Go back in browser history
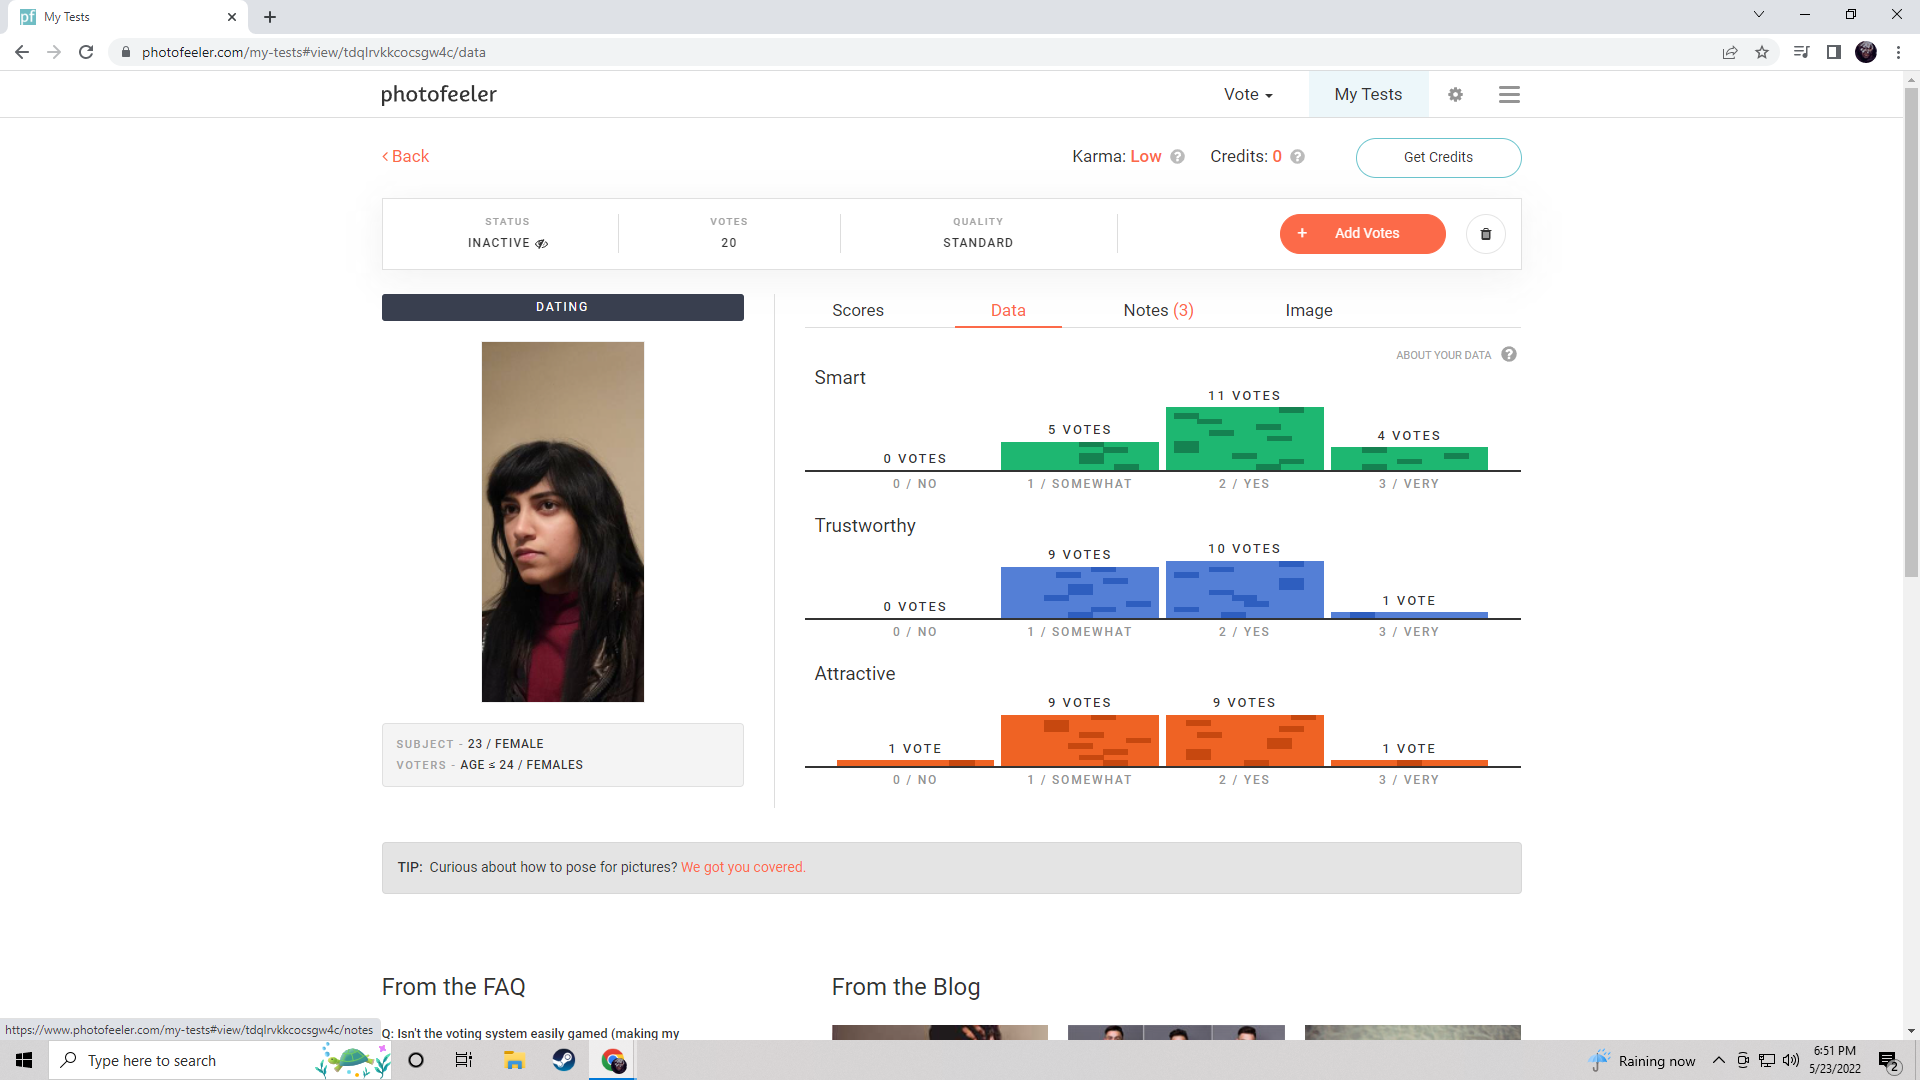The image size is (1920, 1080). click(x=22, y=52)
